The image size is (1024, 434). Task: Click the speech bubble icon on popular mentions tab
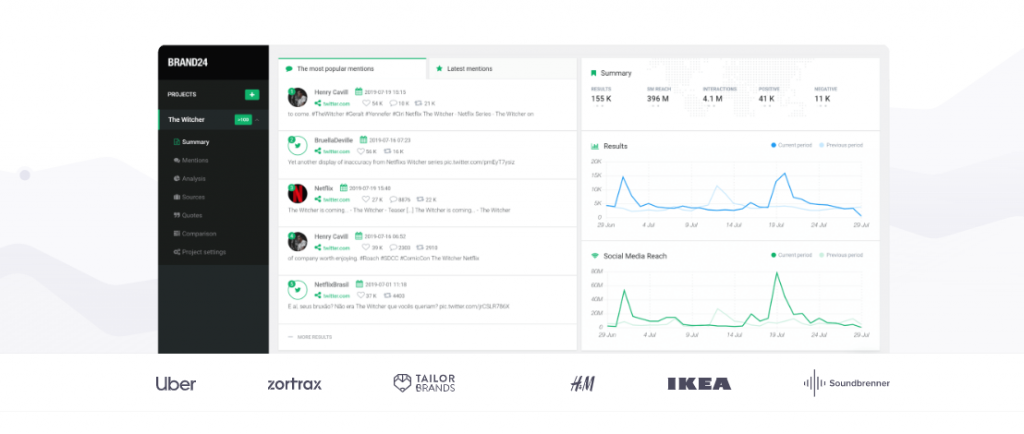[x=289, y=69]
